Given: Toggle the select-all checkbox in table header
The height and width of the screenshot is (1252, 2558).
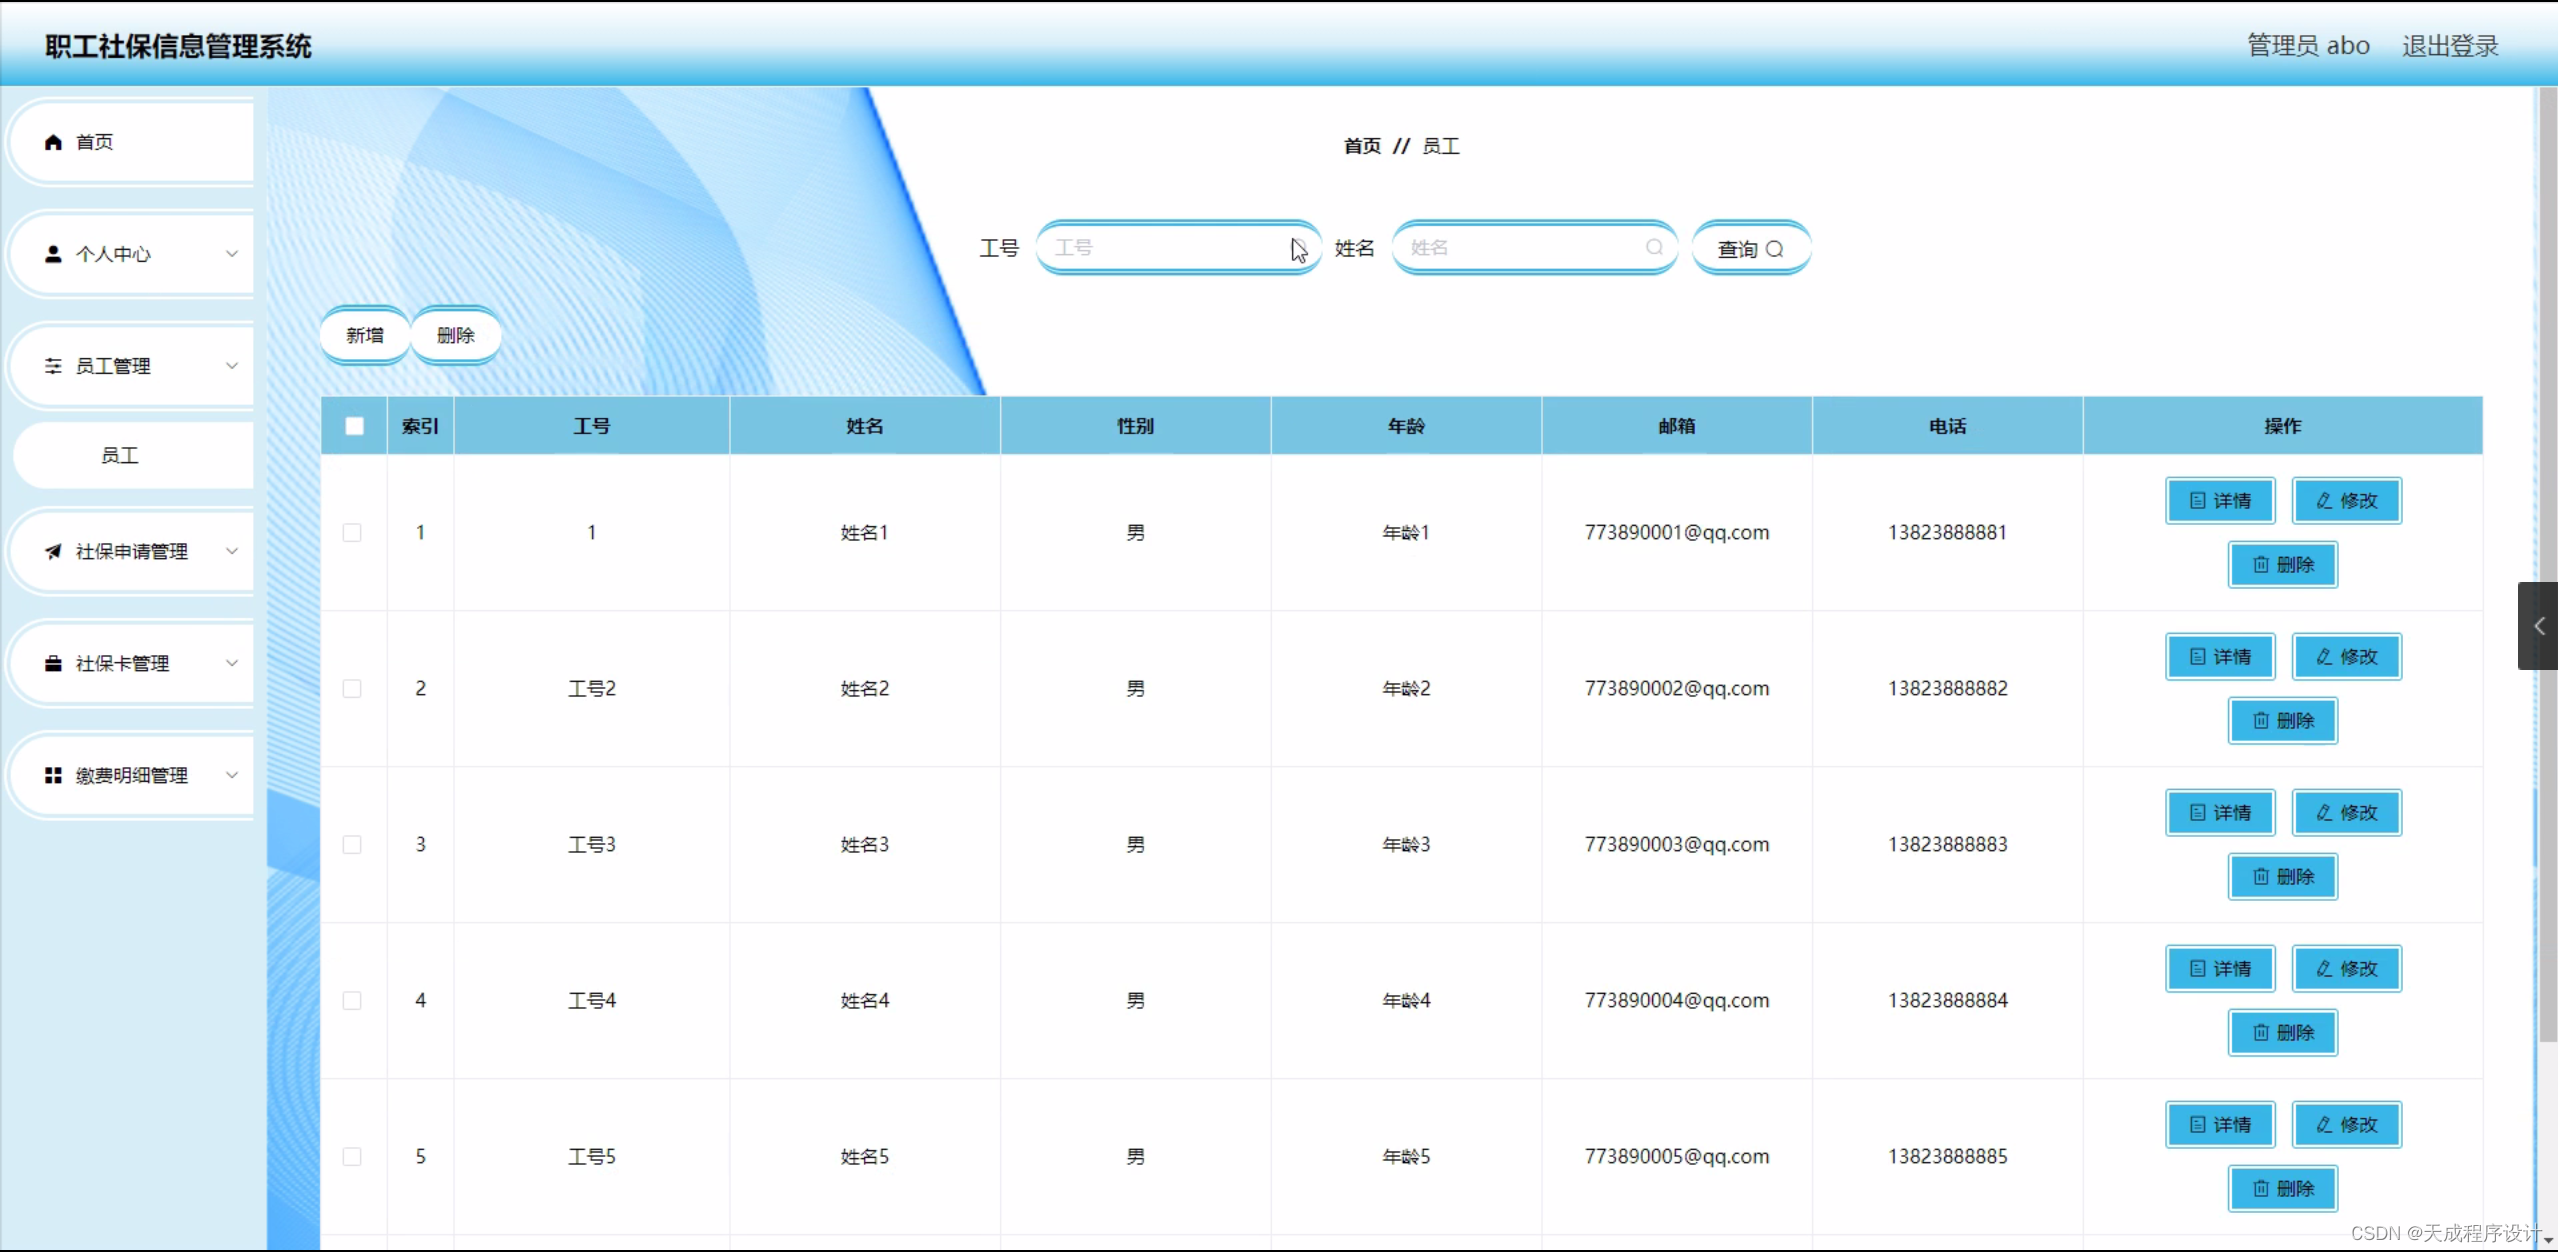Looking at the screenshot, I should 354,426.
